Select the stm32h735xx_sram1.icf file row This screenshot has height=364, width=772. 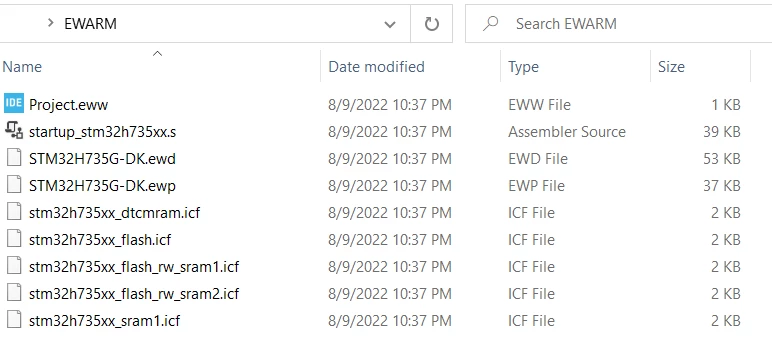pos(374,321)
